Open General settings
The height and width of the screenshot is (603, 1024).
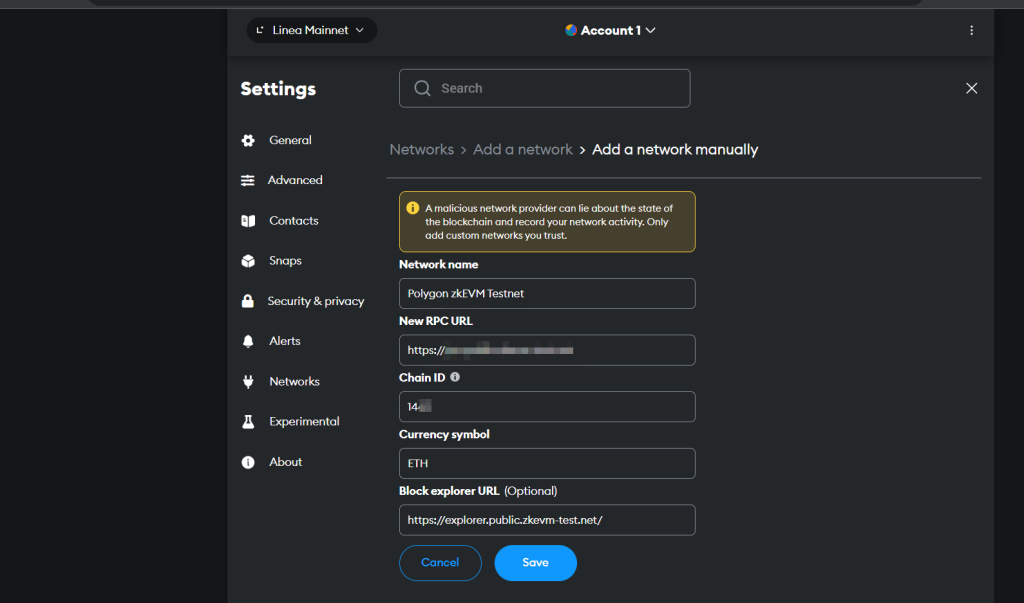(290, 140)
